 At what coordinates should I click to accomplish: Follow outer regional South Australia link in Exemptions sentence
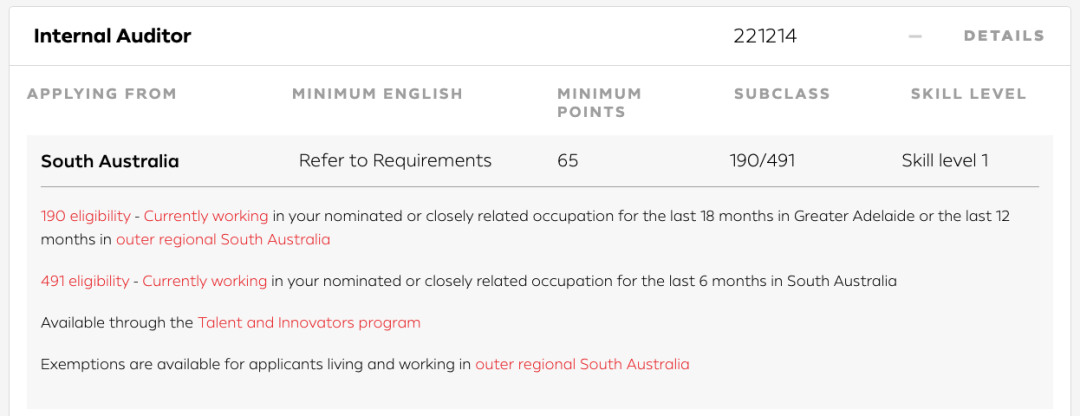pyautogui.click(x=582, y=364)
